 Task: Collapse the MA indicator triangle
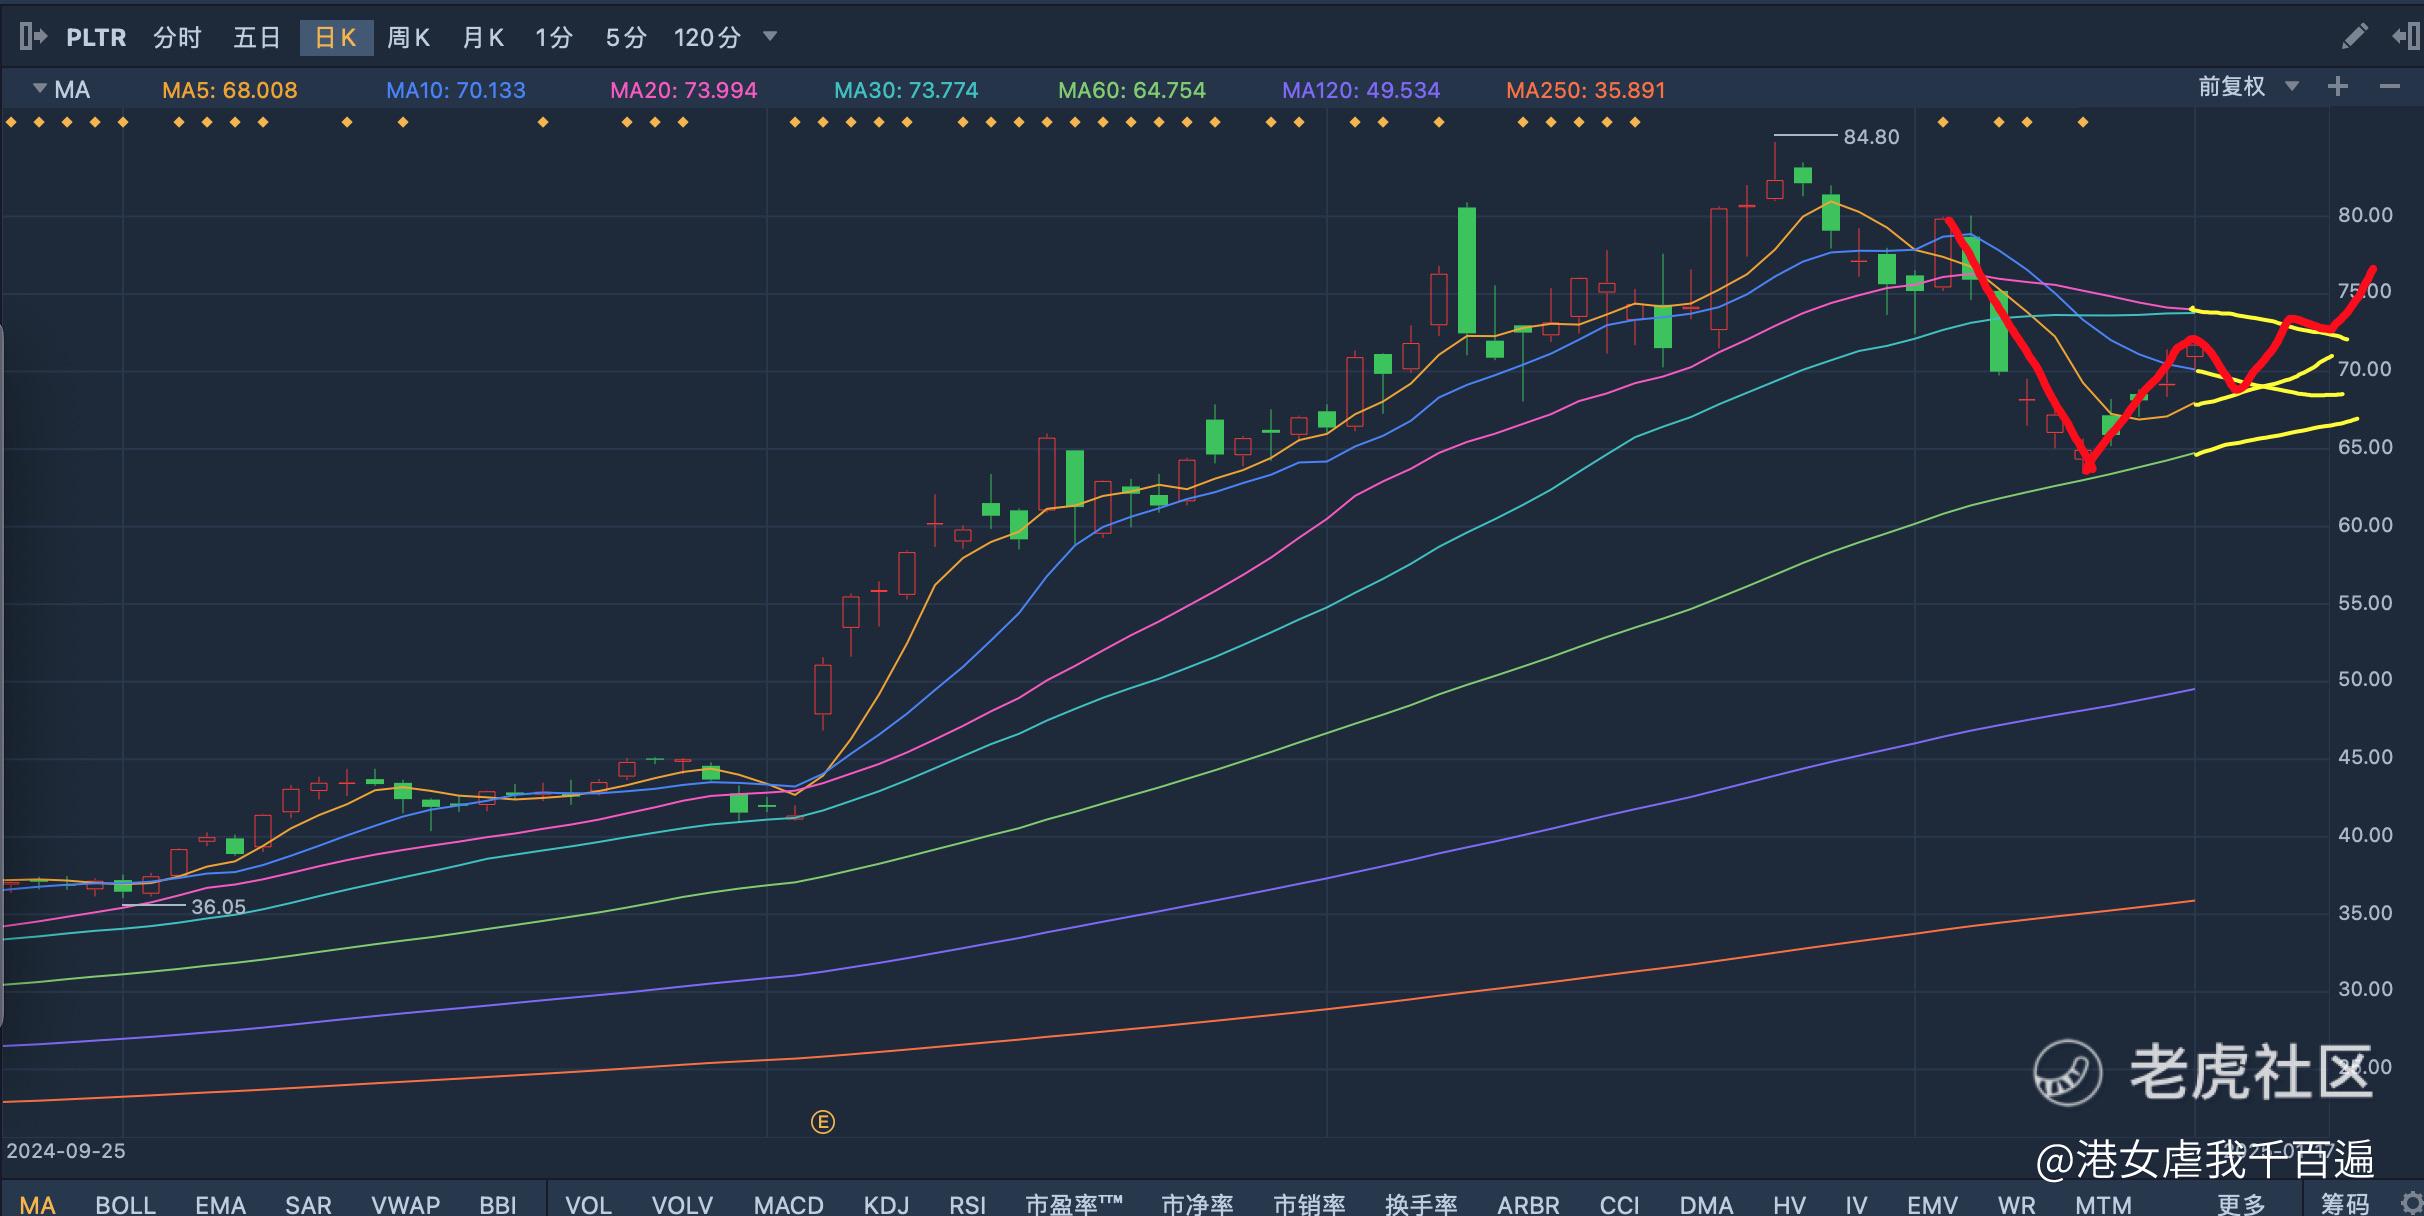40,88
